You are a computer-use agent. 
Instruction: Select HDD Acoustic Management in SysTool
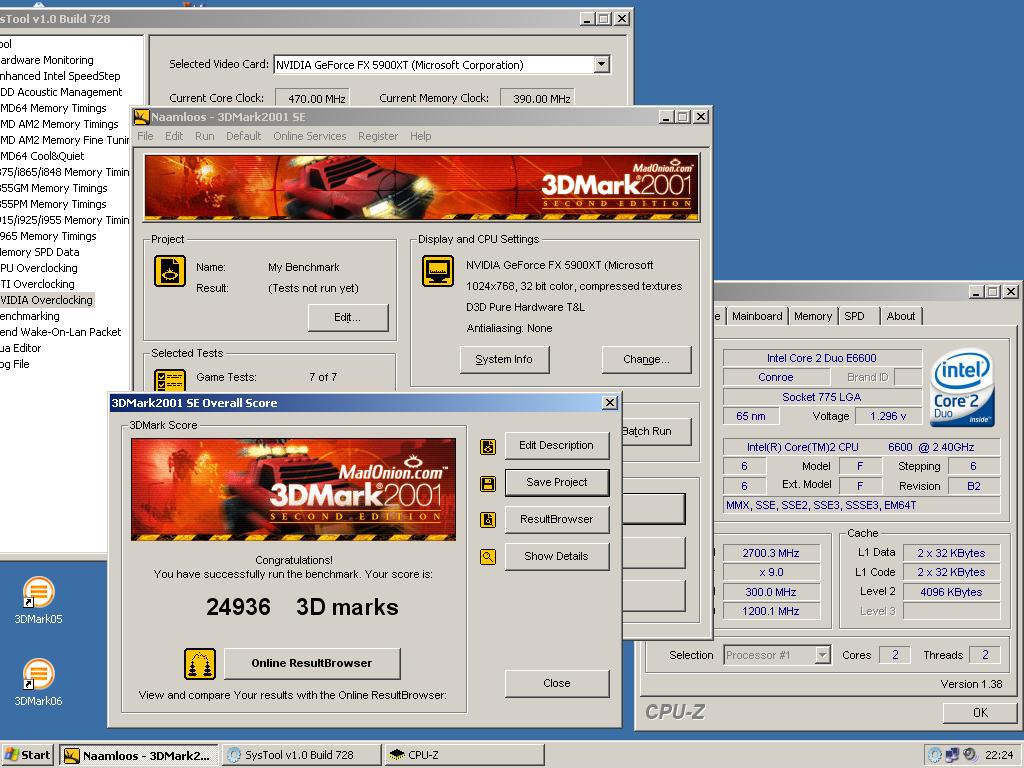click(61, 92)
